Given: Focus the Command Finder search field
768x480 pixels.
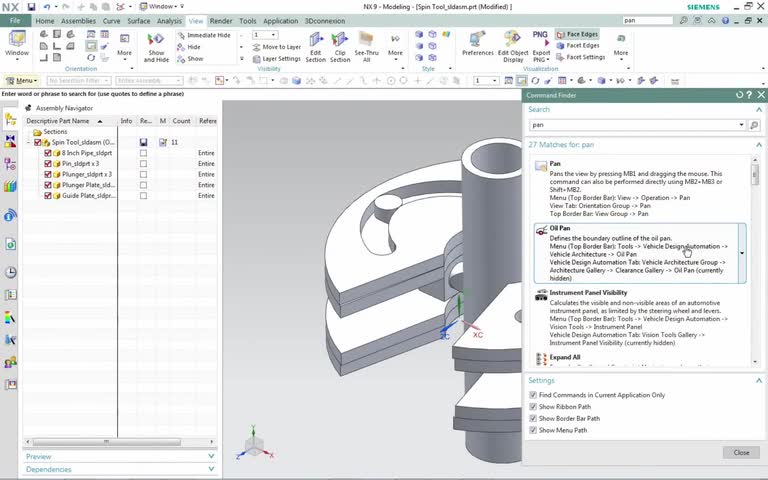Looking at the screenshot, I should [633, 125].
